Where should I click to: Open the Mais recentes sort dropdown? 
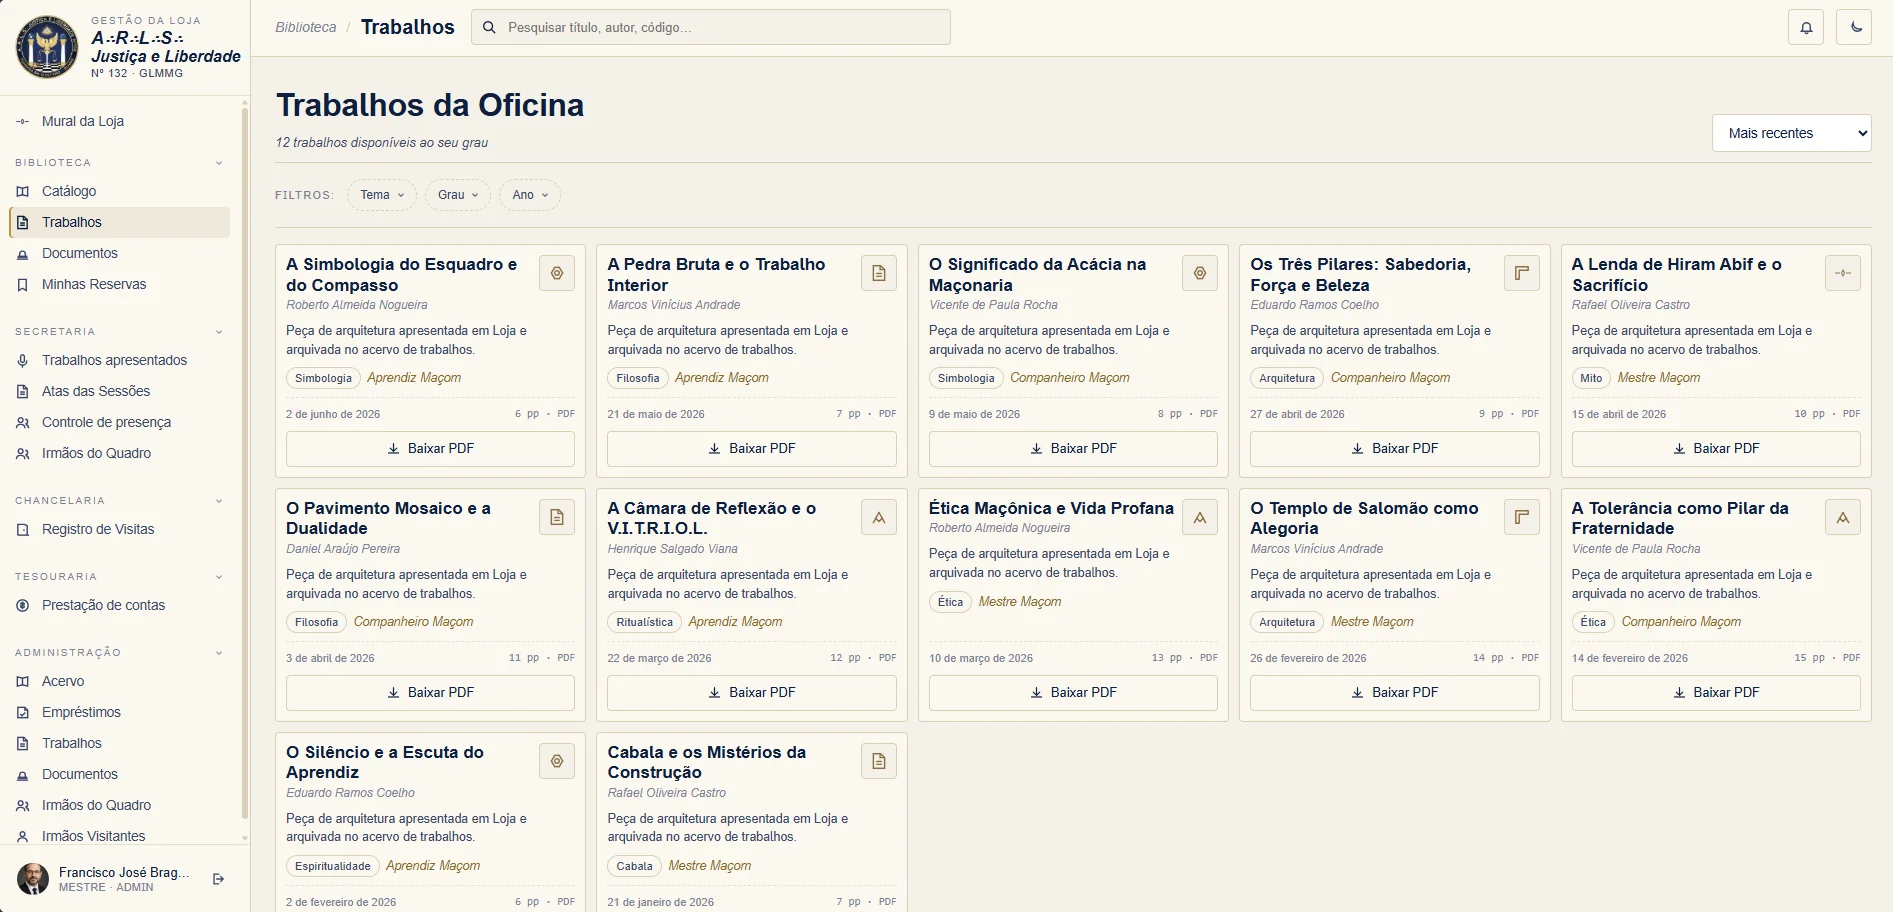click(1792, 133)
